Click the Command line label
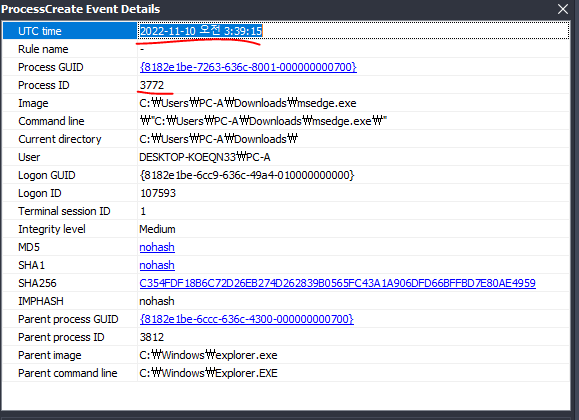 51,121
